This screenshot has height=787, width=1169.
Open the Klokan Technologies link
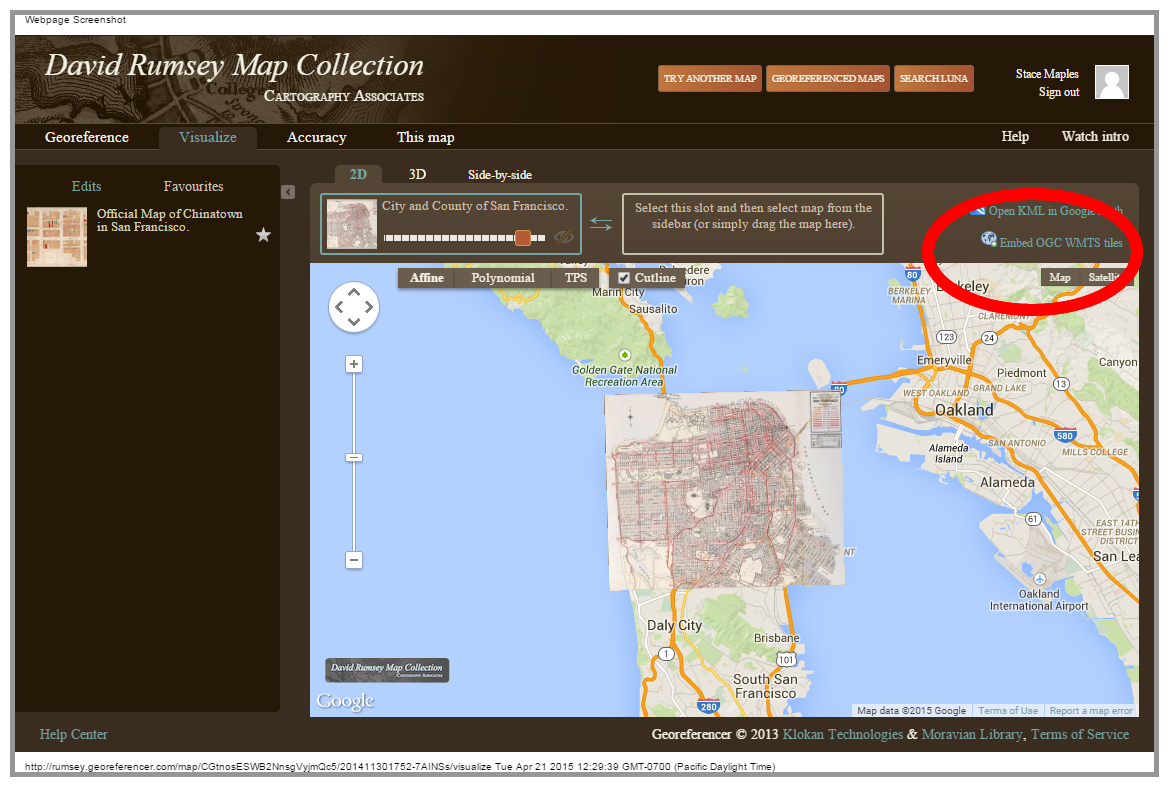(842, 735)
